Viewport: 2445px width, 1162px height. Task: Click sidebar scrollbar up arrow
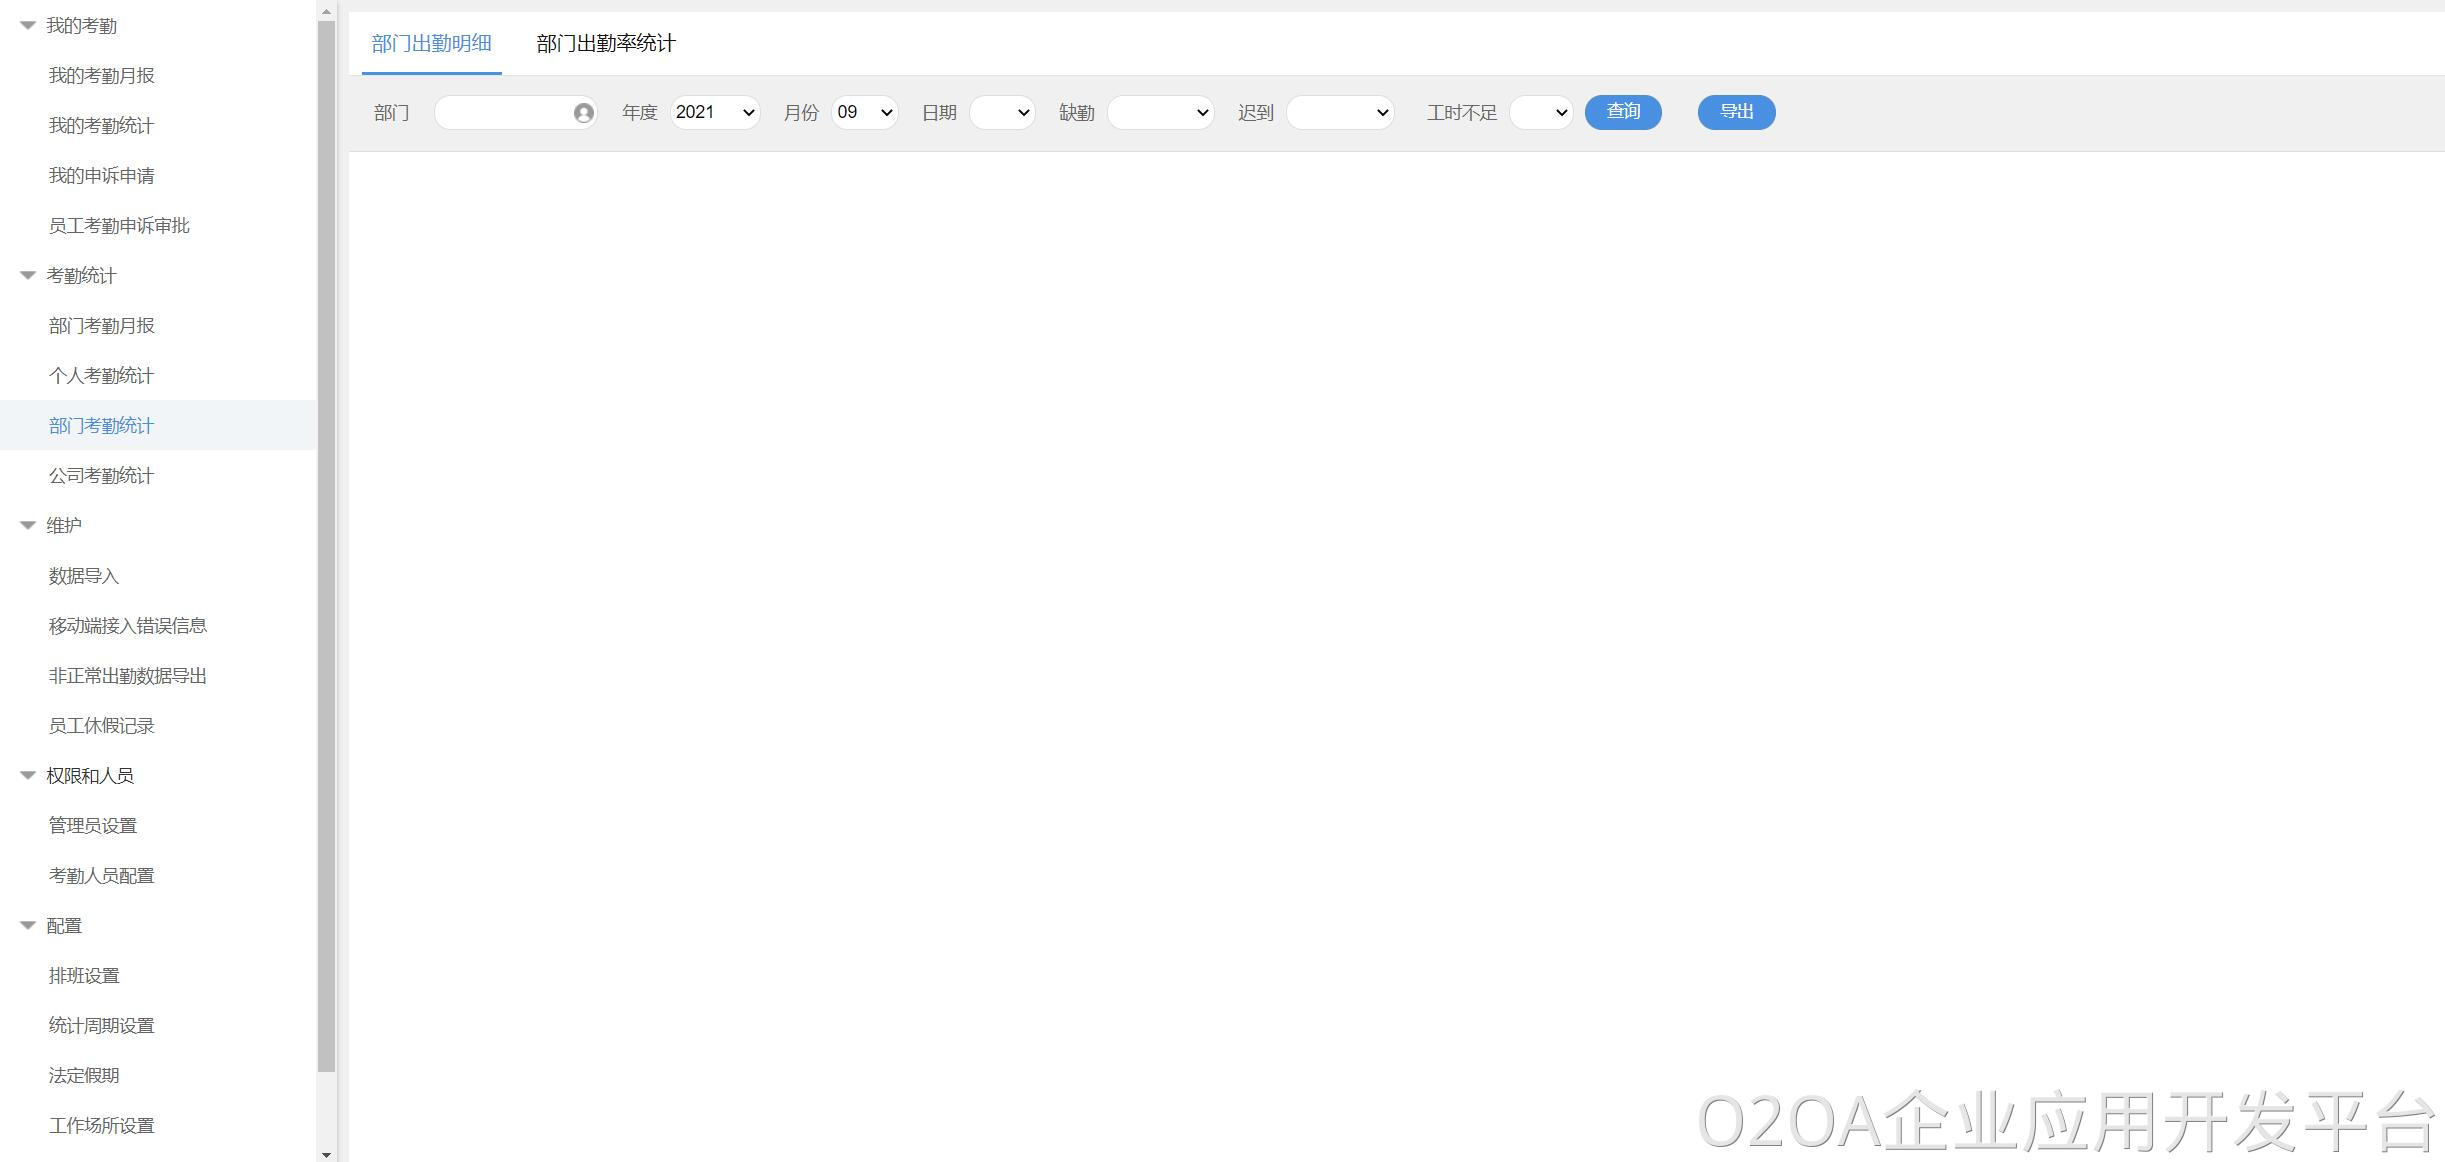pos(327,12)
